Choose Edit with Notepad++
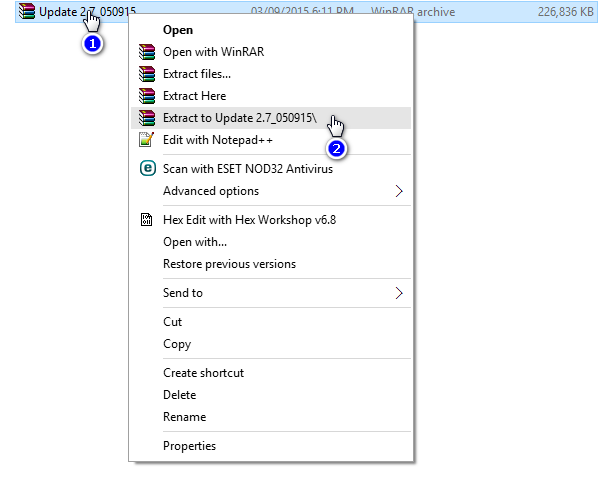 271,140
